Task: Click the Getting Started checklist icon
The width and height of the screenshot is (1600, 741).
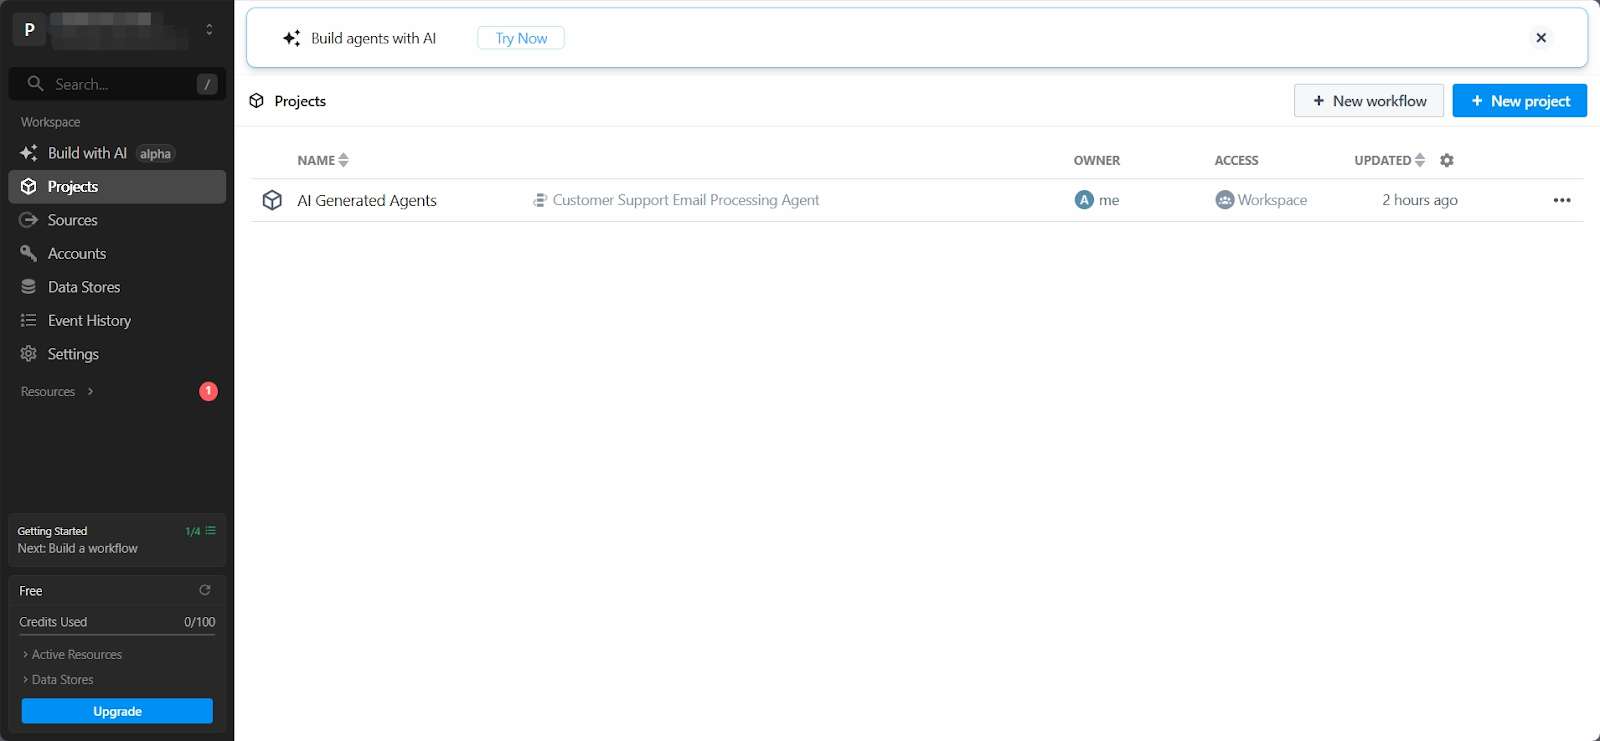Action: tap(210, 531)
